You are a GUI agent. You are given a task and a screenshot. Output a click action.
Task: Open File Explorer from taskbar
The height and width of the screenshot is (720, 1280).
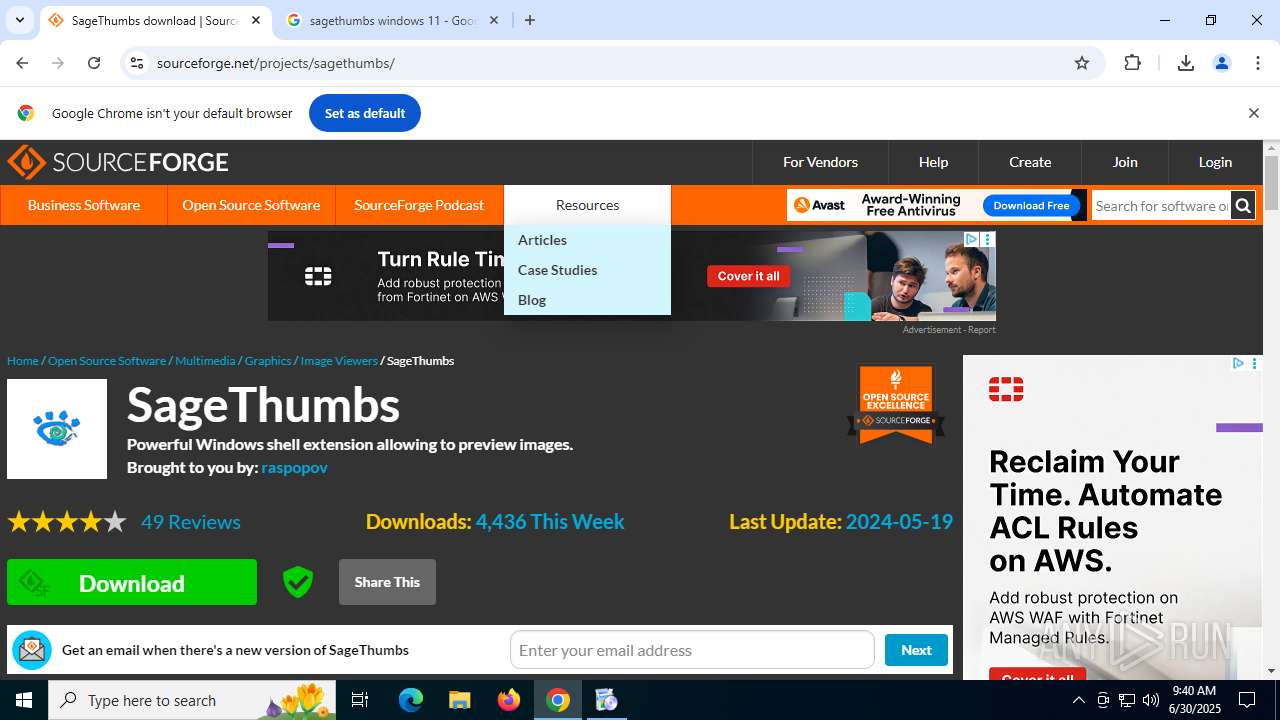(459, 700)
